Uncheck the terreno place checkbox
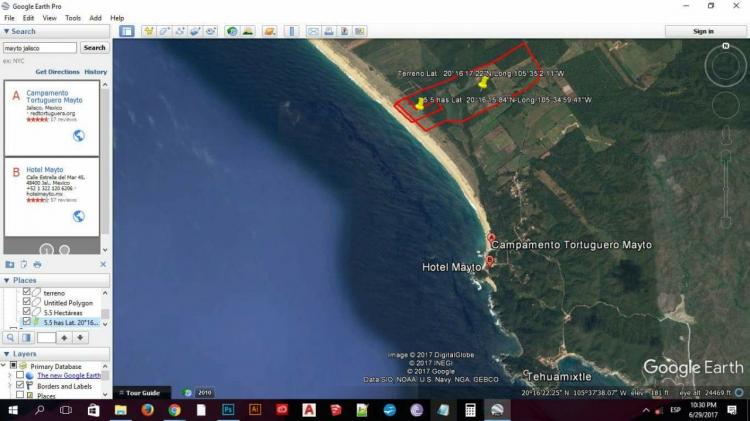This screenshot has width=750, height=421. point(27,292)
